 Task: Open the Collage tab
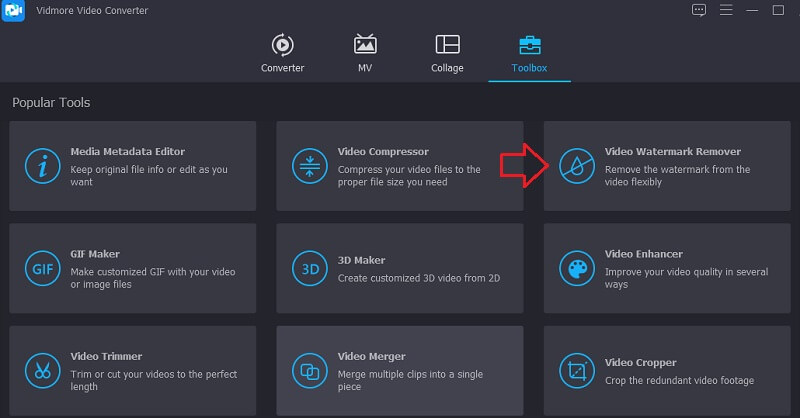[447, 53]
